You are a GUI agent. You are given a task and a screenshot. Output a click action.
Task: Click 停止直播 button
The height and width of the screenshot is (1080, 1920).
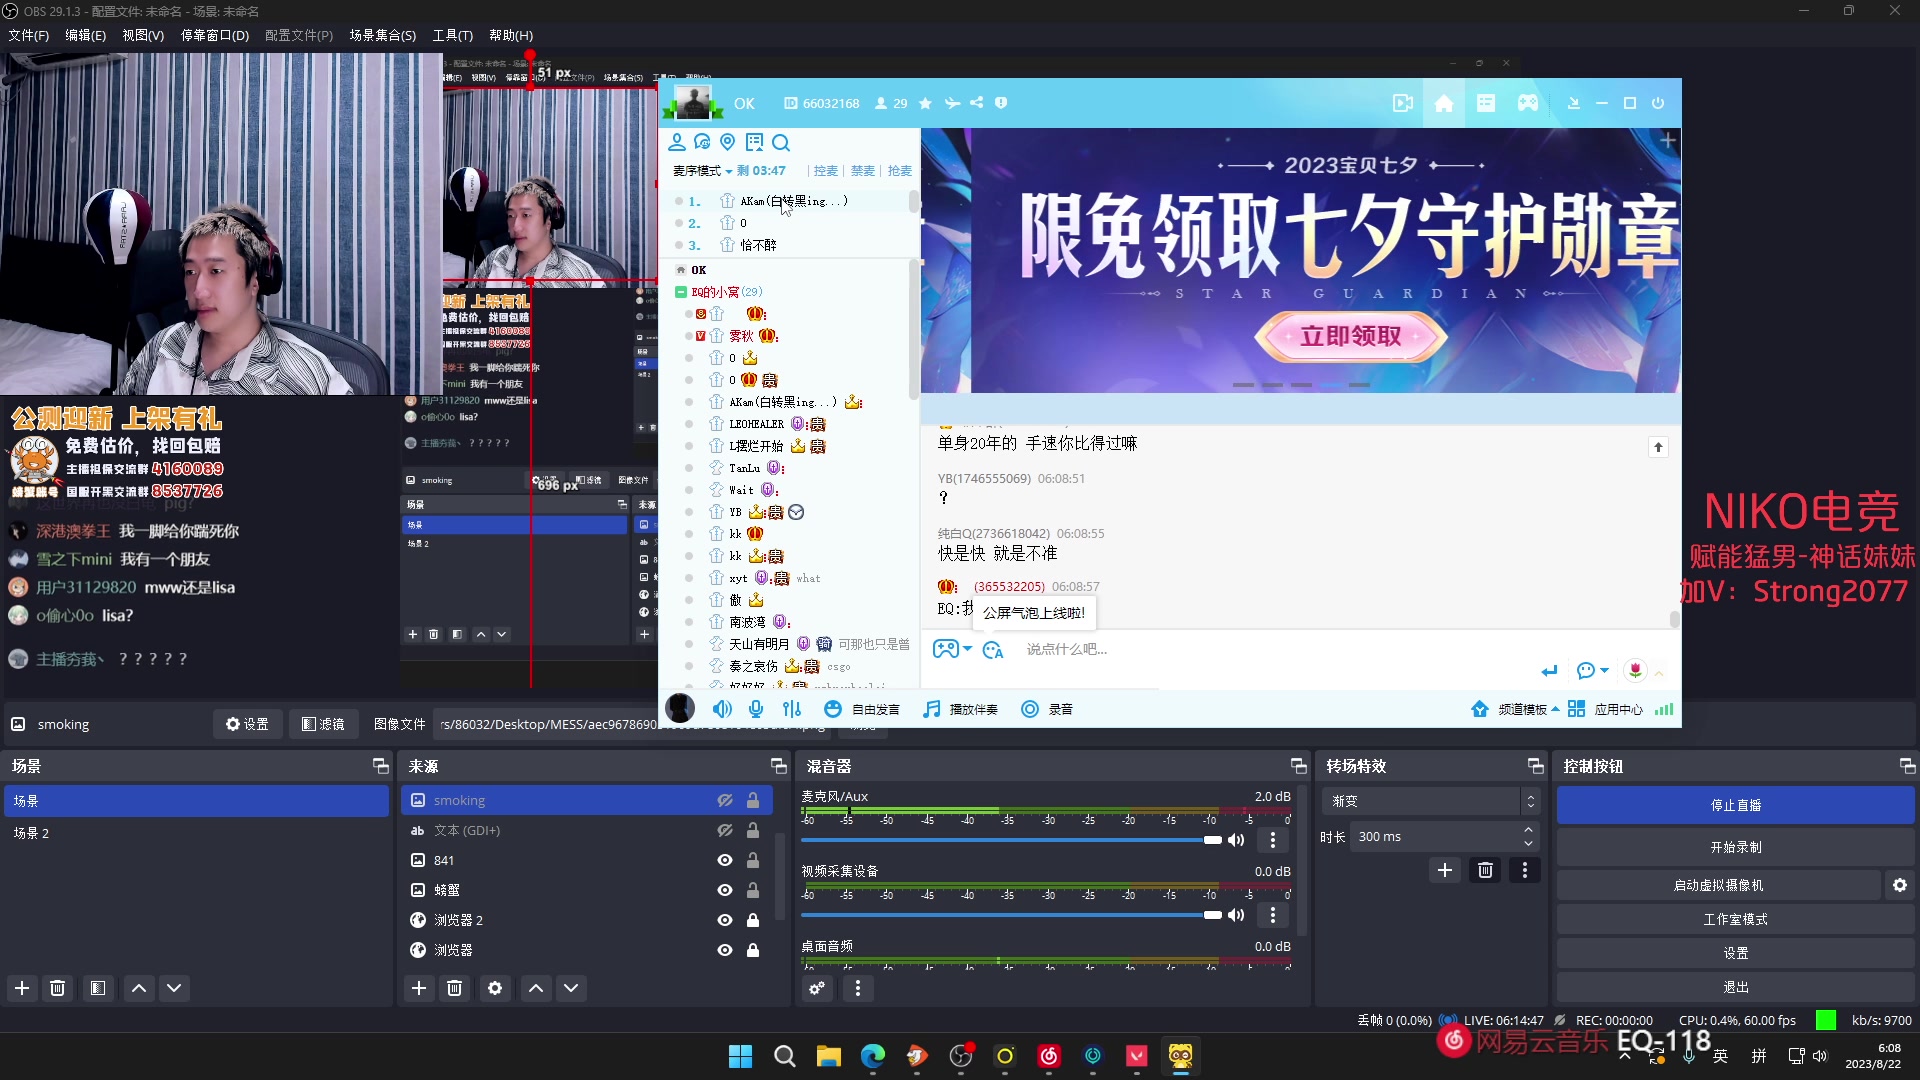pyautogui.click(x=1735, y=805)
